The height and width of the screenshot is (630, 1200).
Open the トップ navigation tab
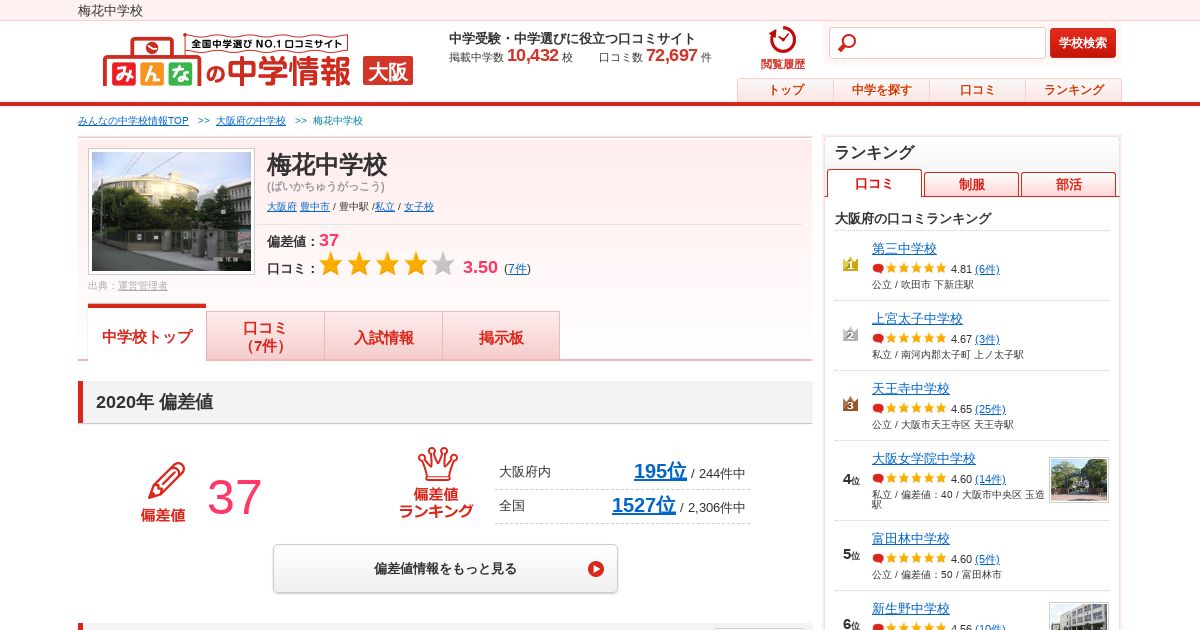pos(786,90)
